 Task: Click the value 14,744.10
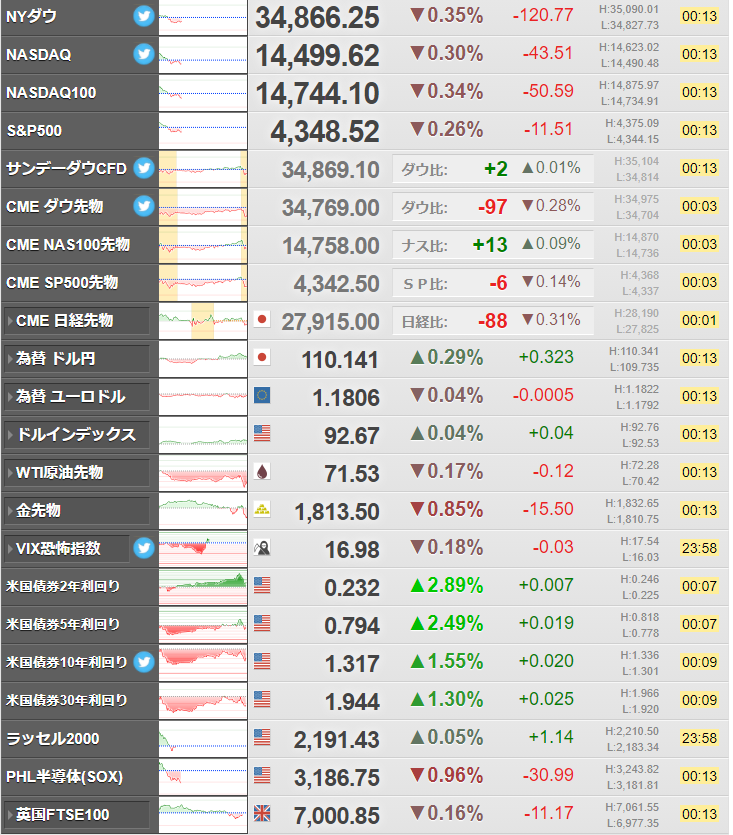pos(317,93)
